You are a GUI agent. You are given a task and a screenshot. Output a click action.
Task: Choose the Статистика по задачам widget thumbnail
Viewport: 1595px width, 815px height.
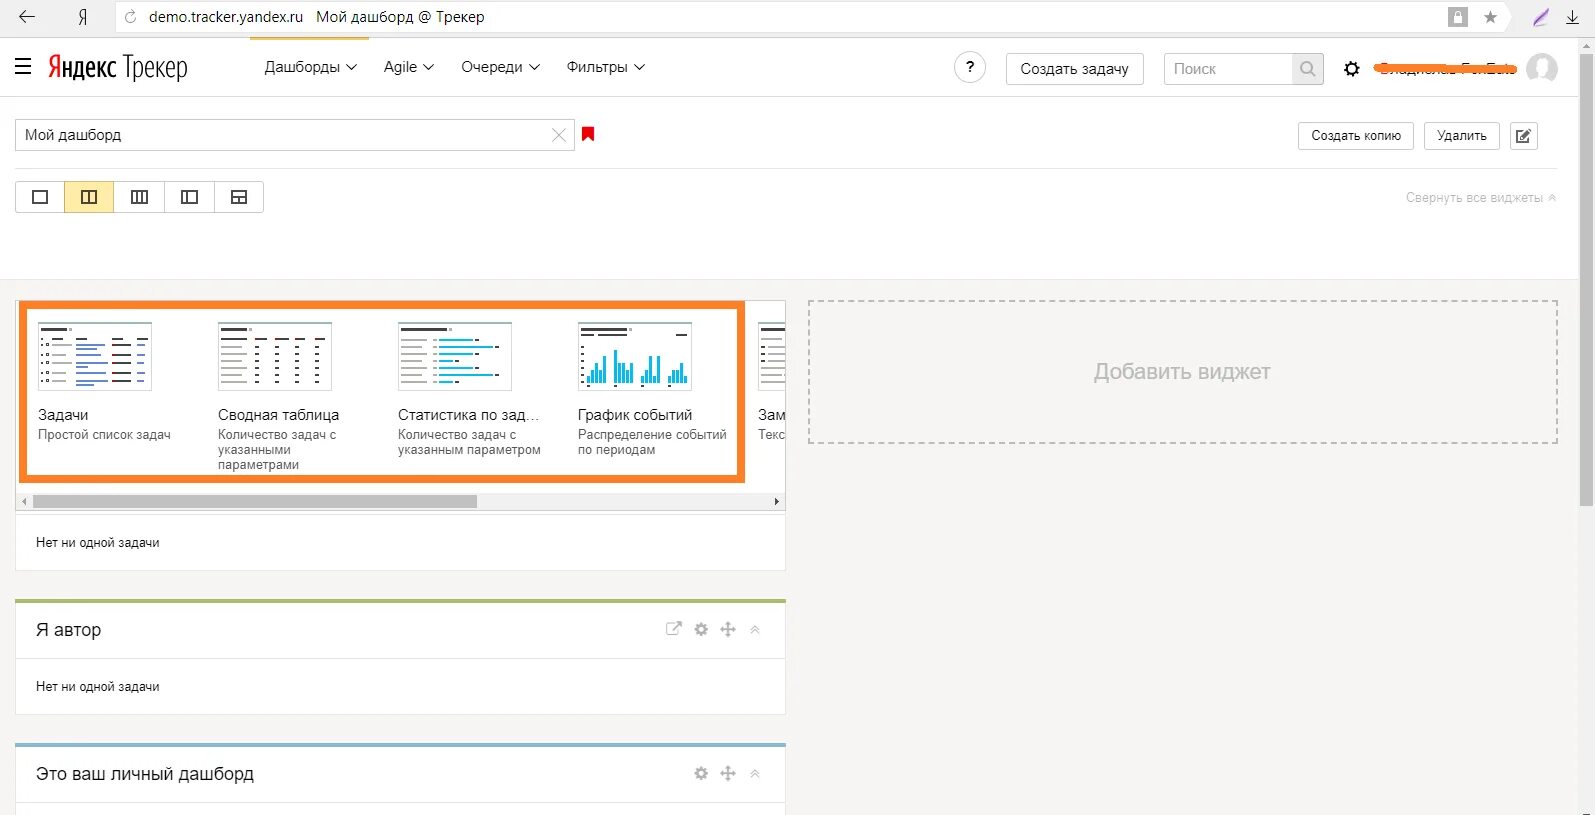(455, 356)
